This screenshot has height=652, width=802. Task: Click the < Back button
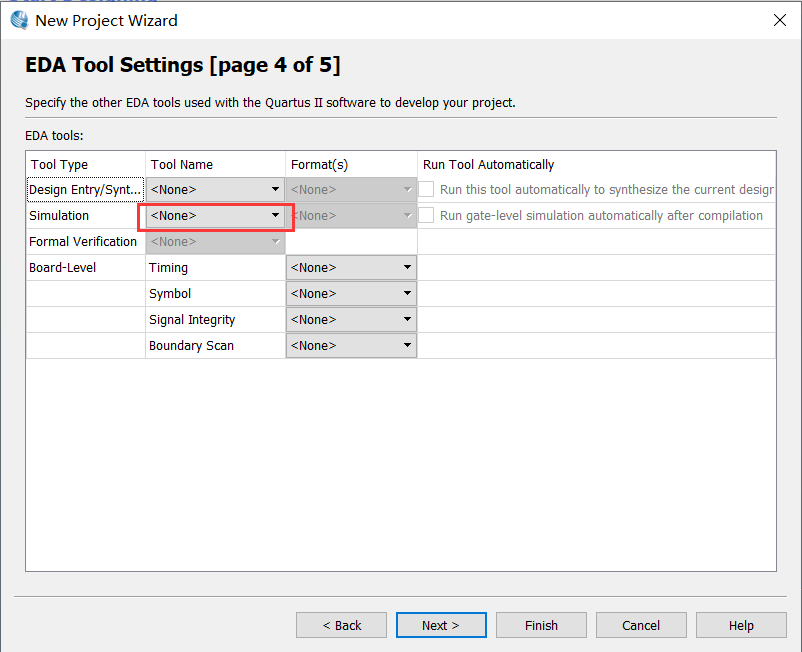tap(341, 625)
